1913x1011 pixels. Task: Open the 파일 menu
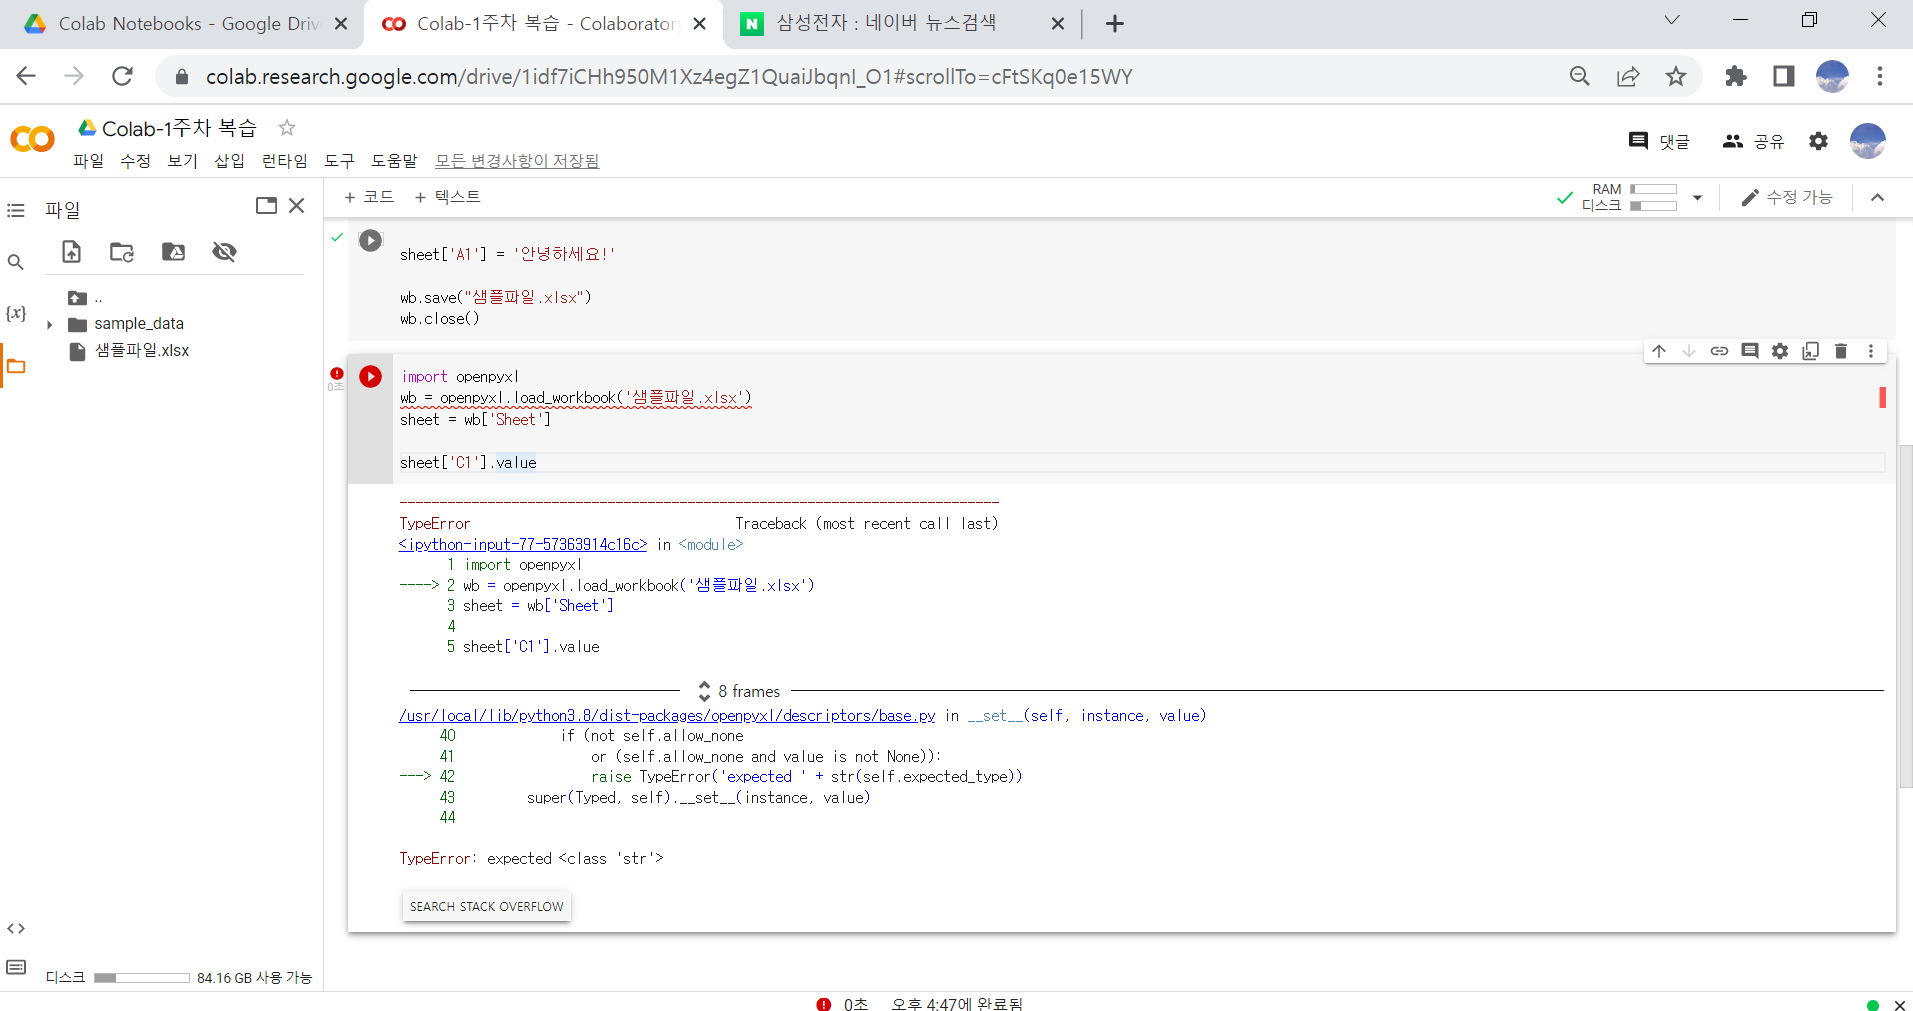click(88, 161)
